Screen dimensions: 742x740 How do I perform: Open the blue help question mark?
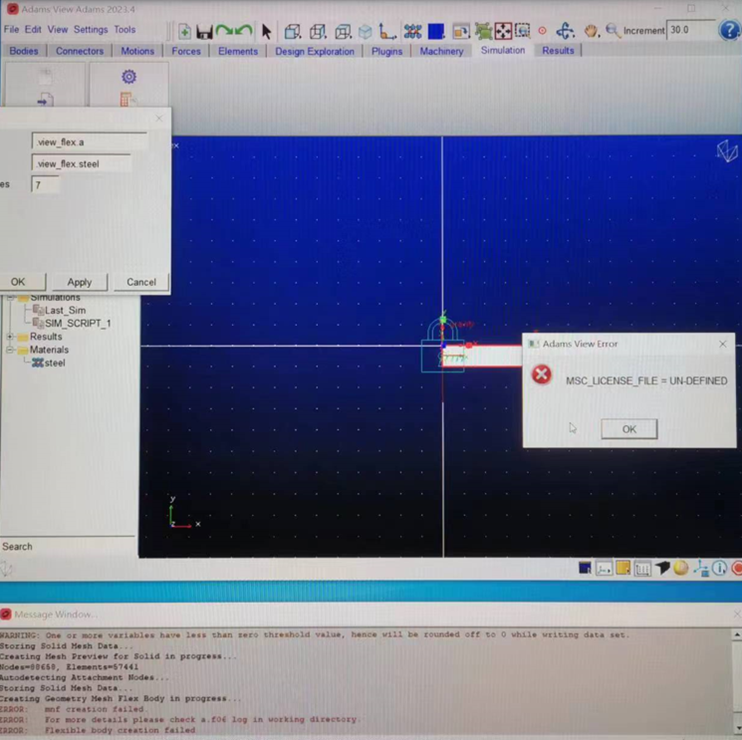[x=729, y=30]
